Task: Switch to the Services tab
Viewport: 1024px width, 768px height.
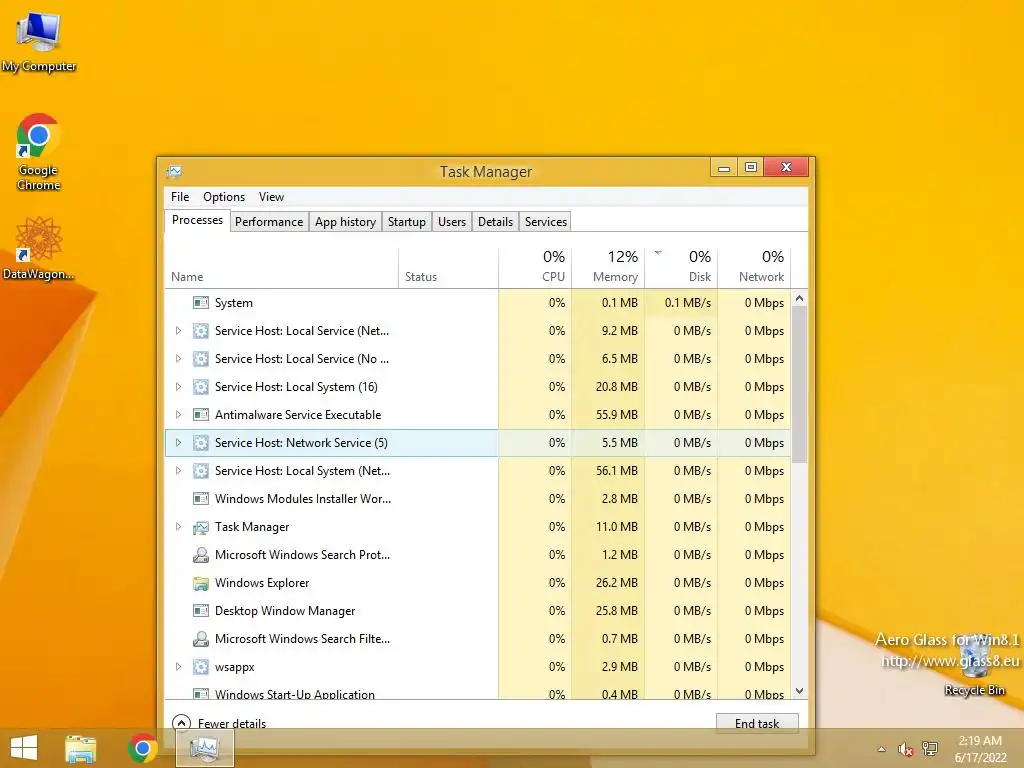Action: coord(546,222)
